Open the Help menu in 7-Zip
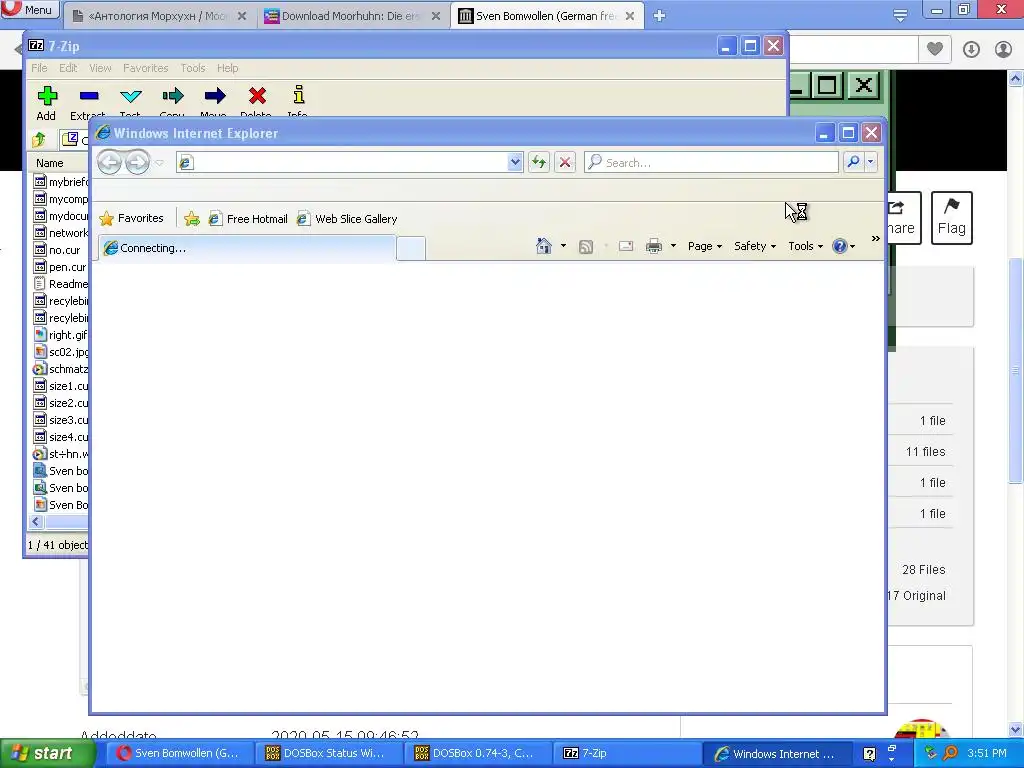 227,68
